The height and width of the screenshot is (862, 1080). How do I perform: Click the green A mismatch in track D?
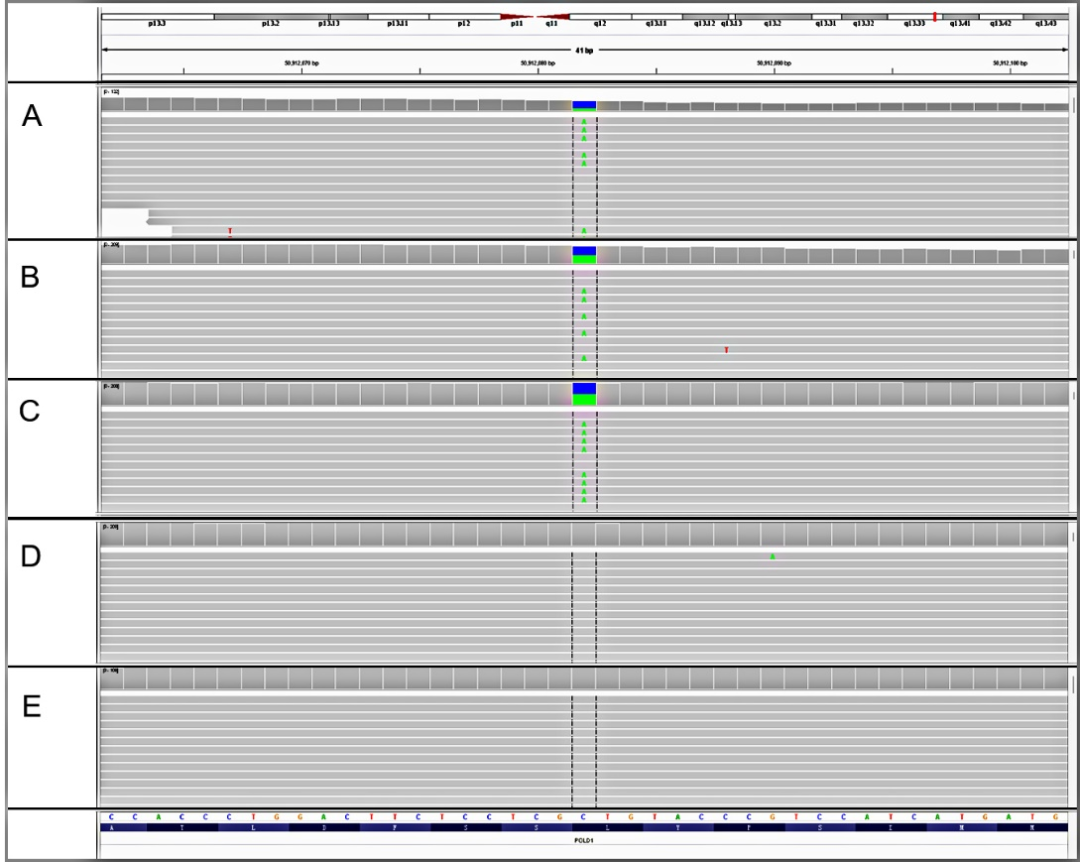pos(773,556)
